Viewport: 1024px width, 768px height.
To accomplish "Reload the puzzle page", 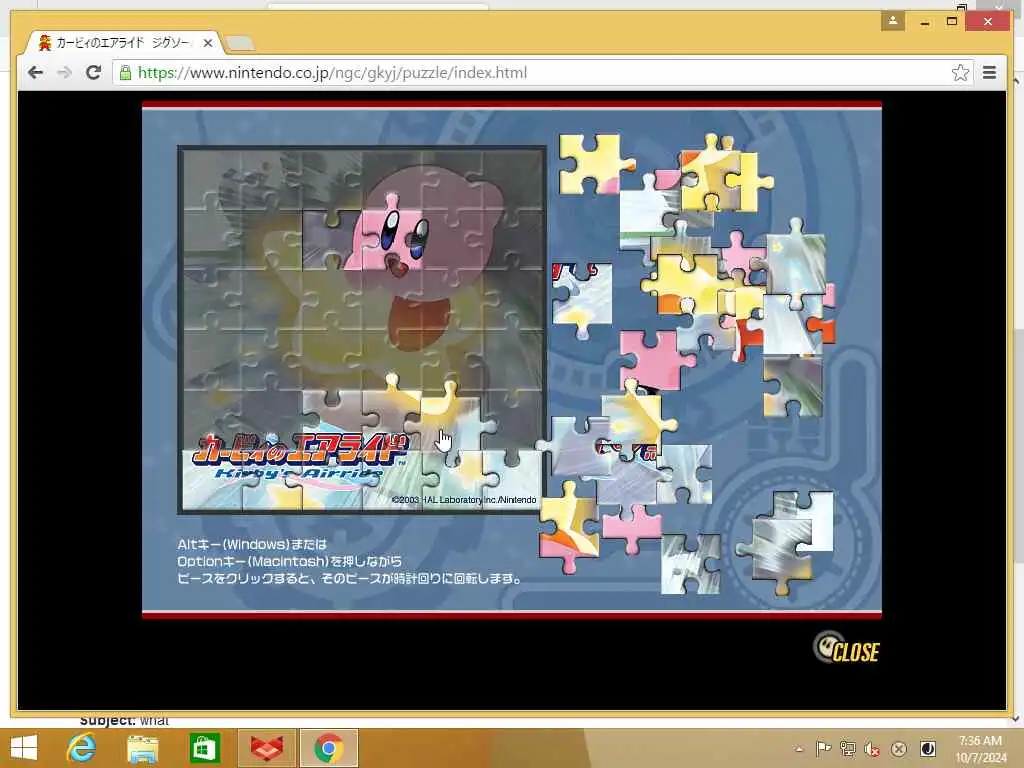I will pos(93,72).
